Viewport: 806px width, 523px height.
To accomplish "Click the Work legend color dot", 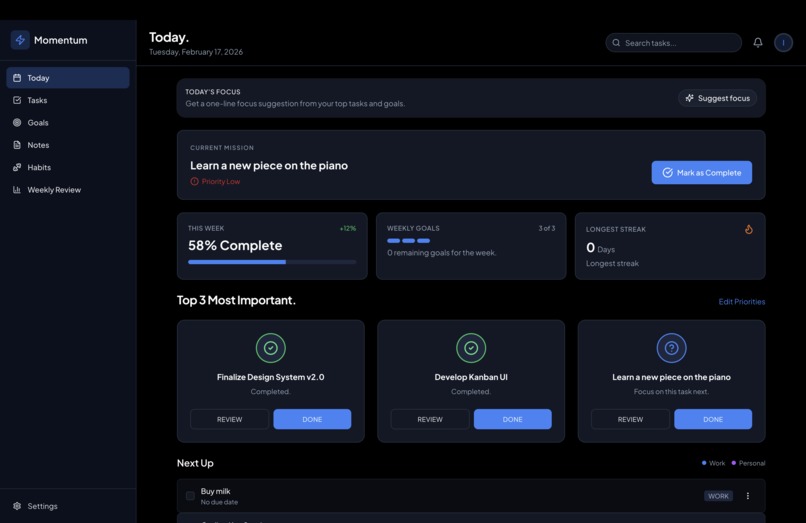I will 704,463.
